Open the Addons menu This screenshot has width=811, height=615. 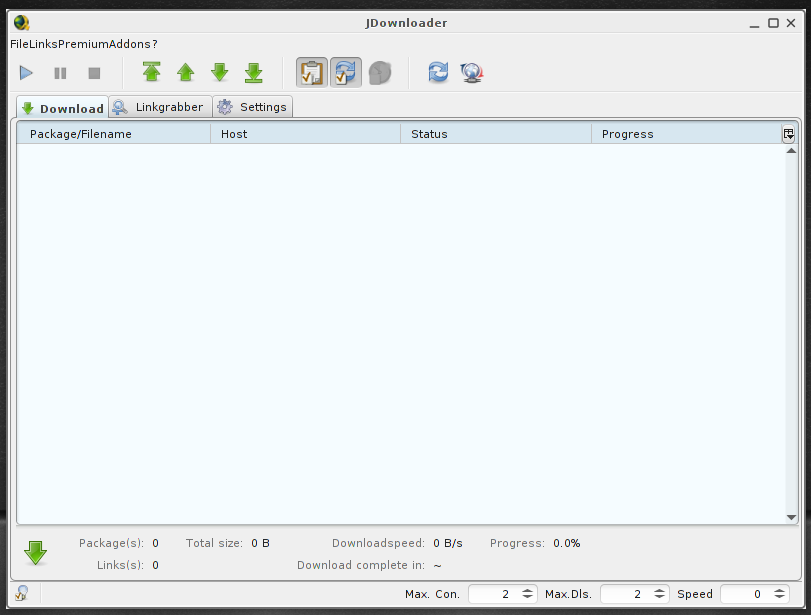129,44
